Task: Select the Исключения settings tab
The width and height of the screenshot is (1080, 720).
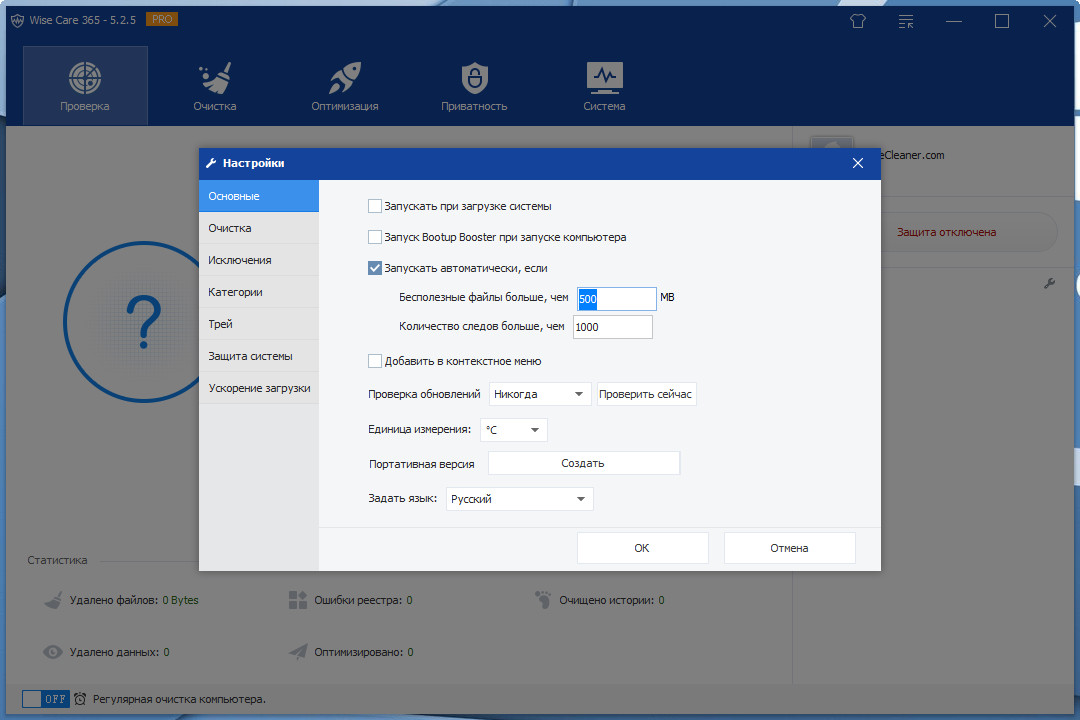Action: click(x=259, y=260)
